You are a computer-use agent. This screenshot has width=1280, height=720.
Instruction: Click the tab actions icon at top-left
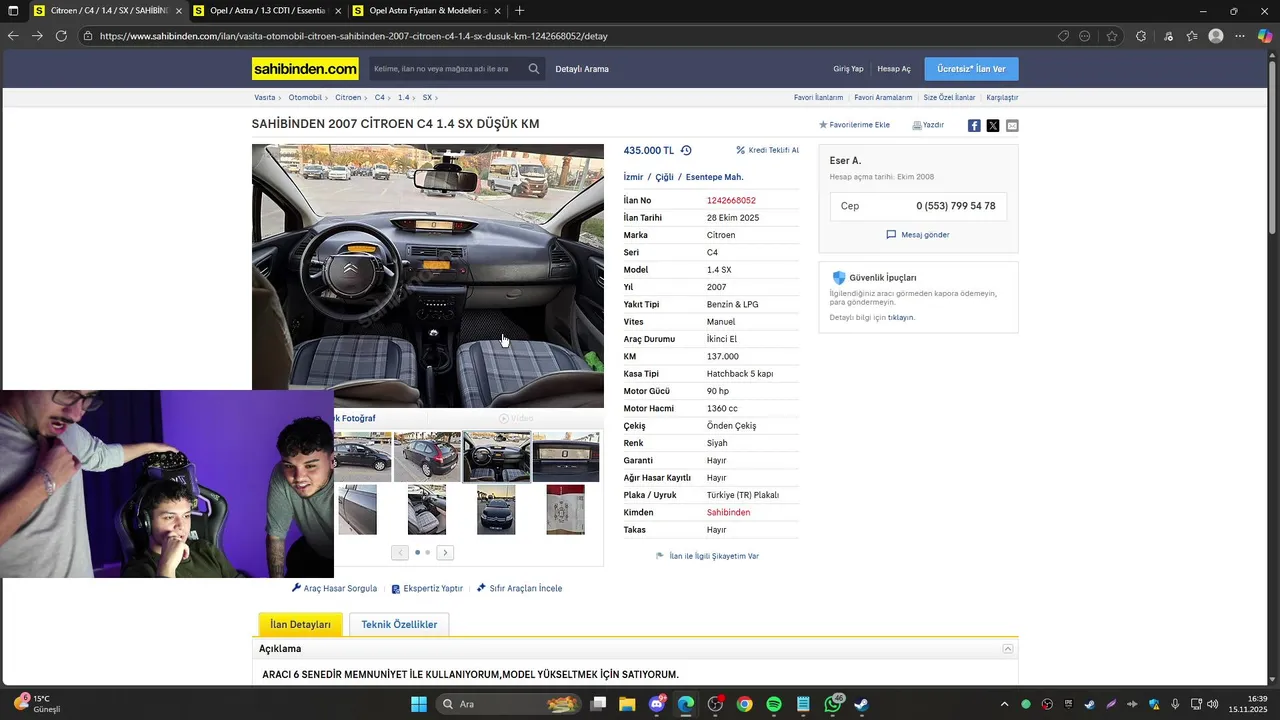click(13, 11)
